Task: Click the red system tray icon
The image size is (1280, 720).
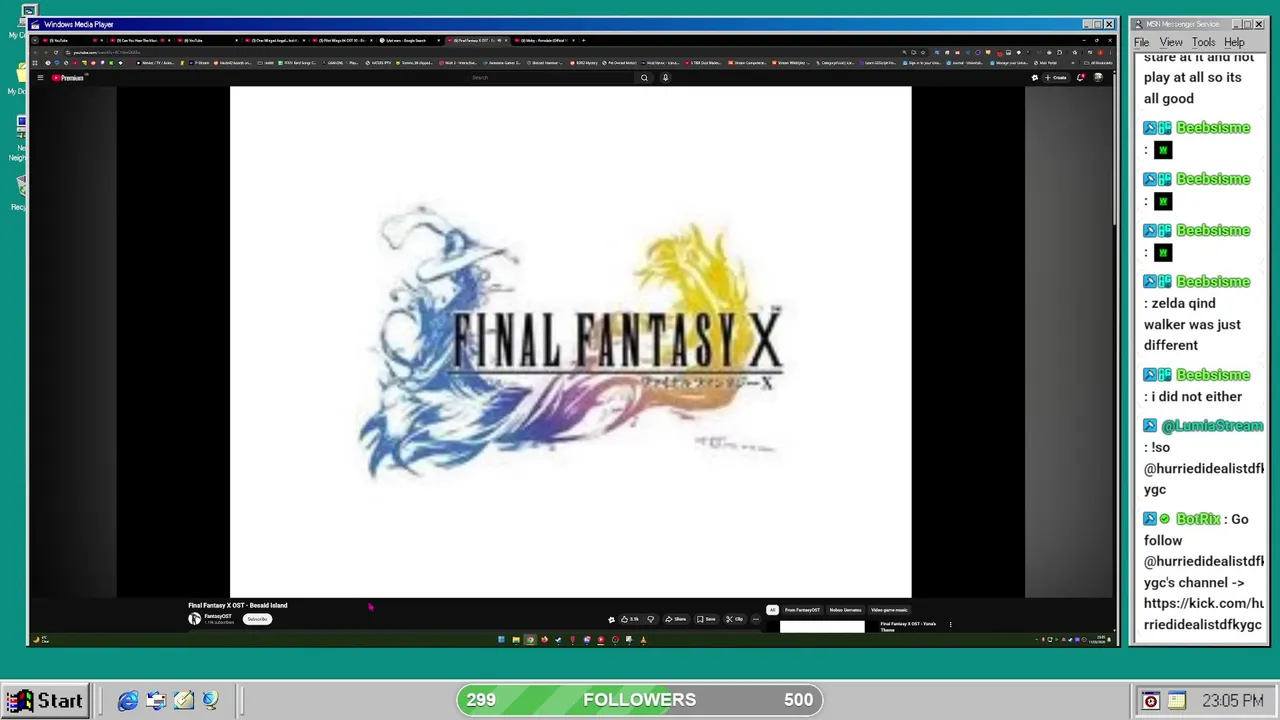Action: (x=1150, y=701)
